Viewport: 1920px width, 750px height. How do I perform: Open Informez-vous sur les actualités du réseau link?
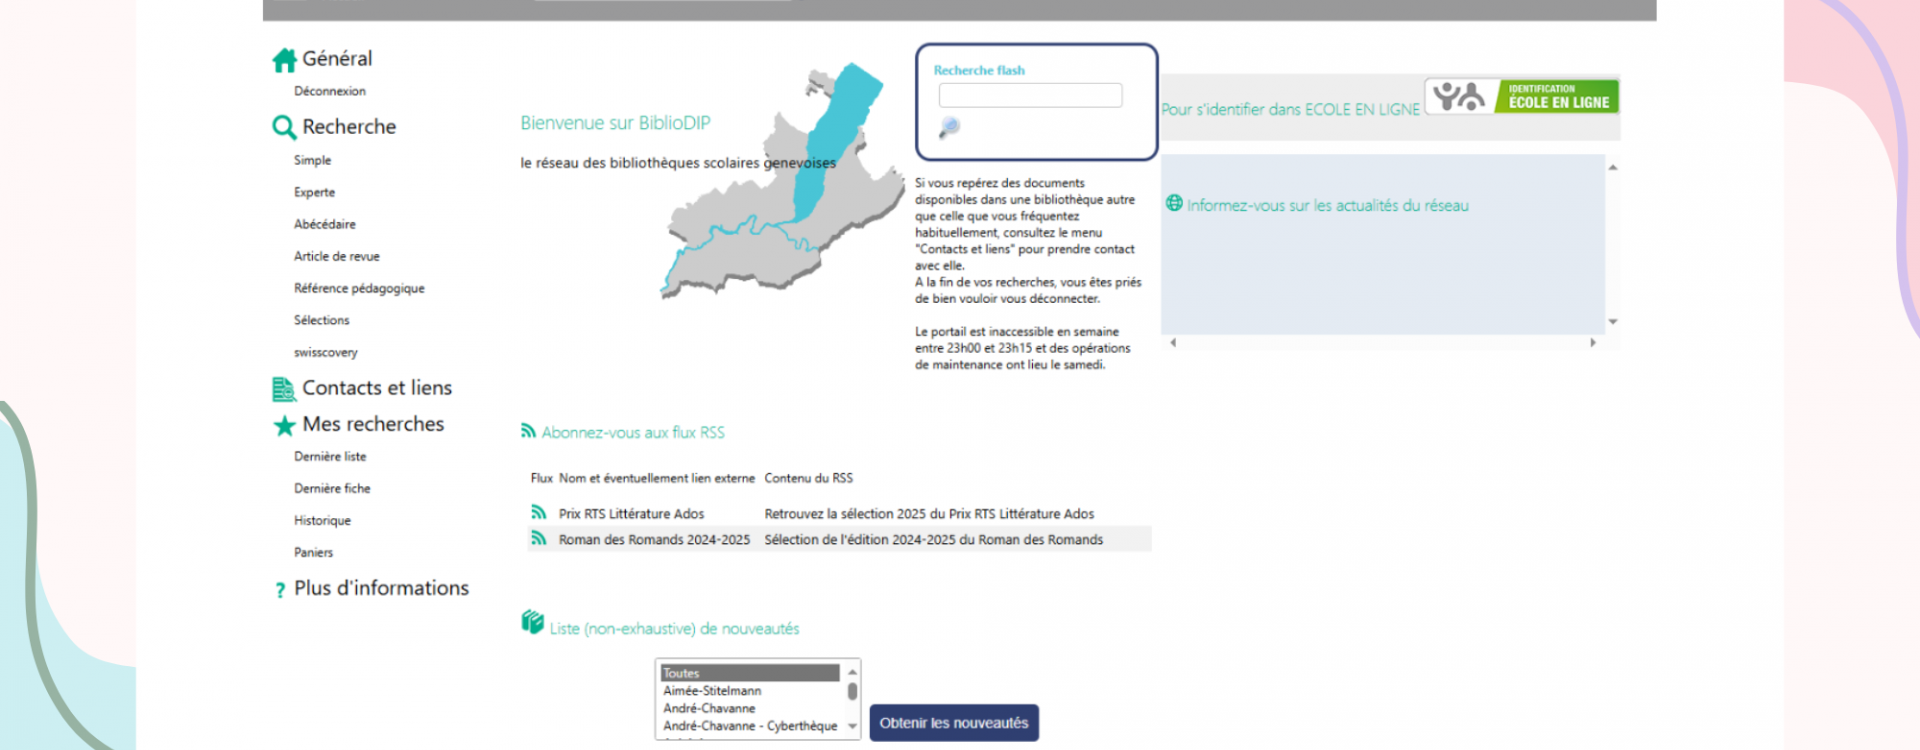click(x=1327, y=205)
